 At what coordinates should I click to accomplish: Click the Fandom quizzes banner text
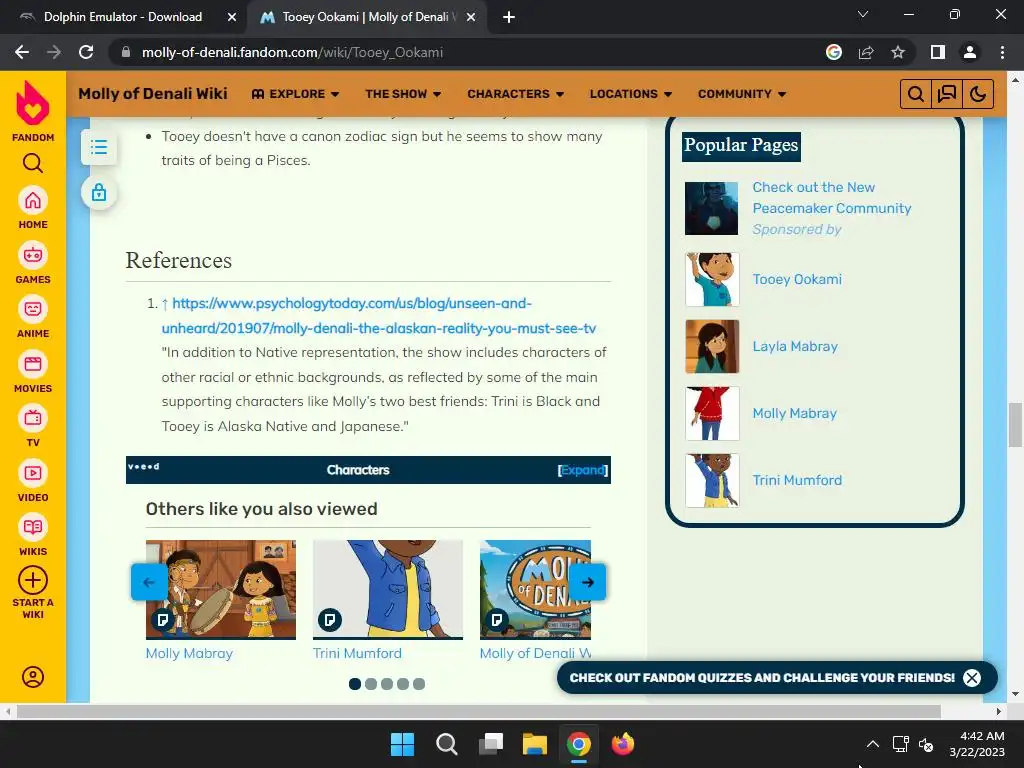(x=761, y=678)
